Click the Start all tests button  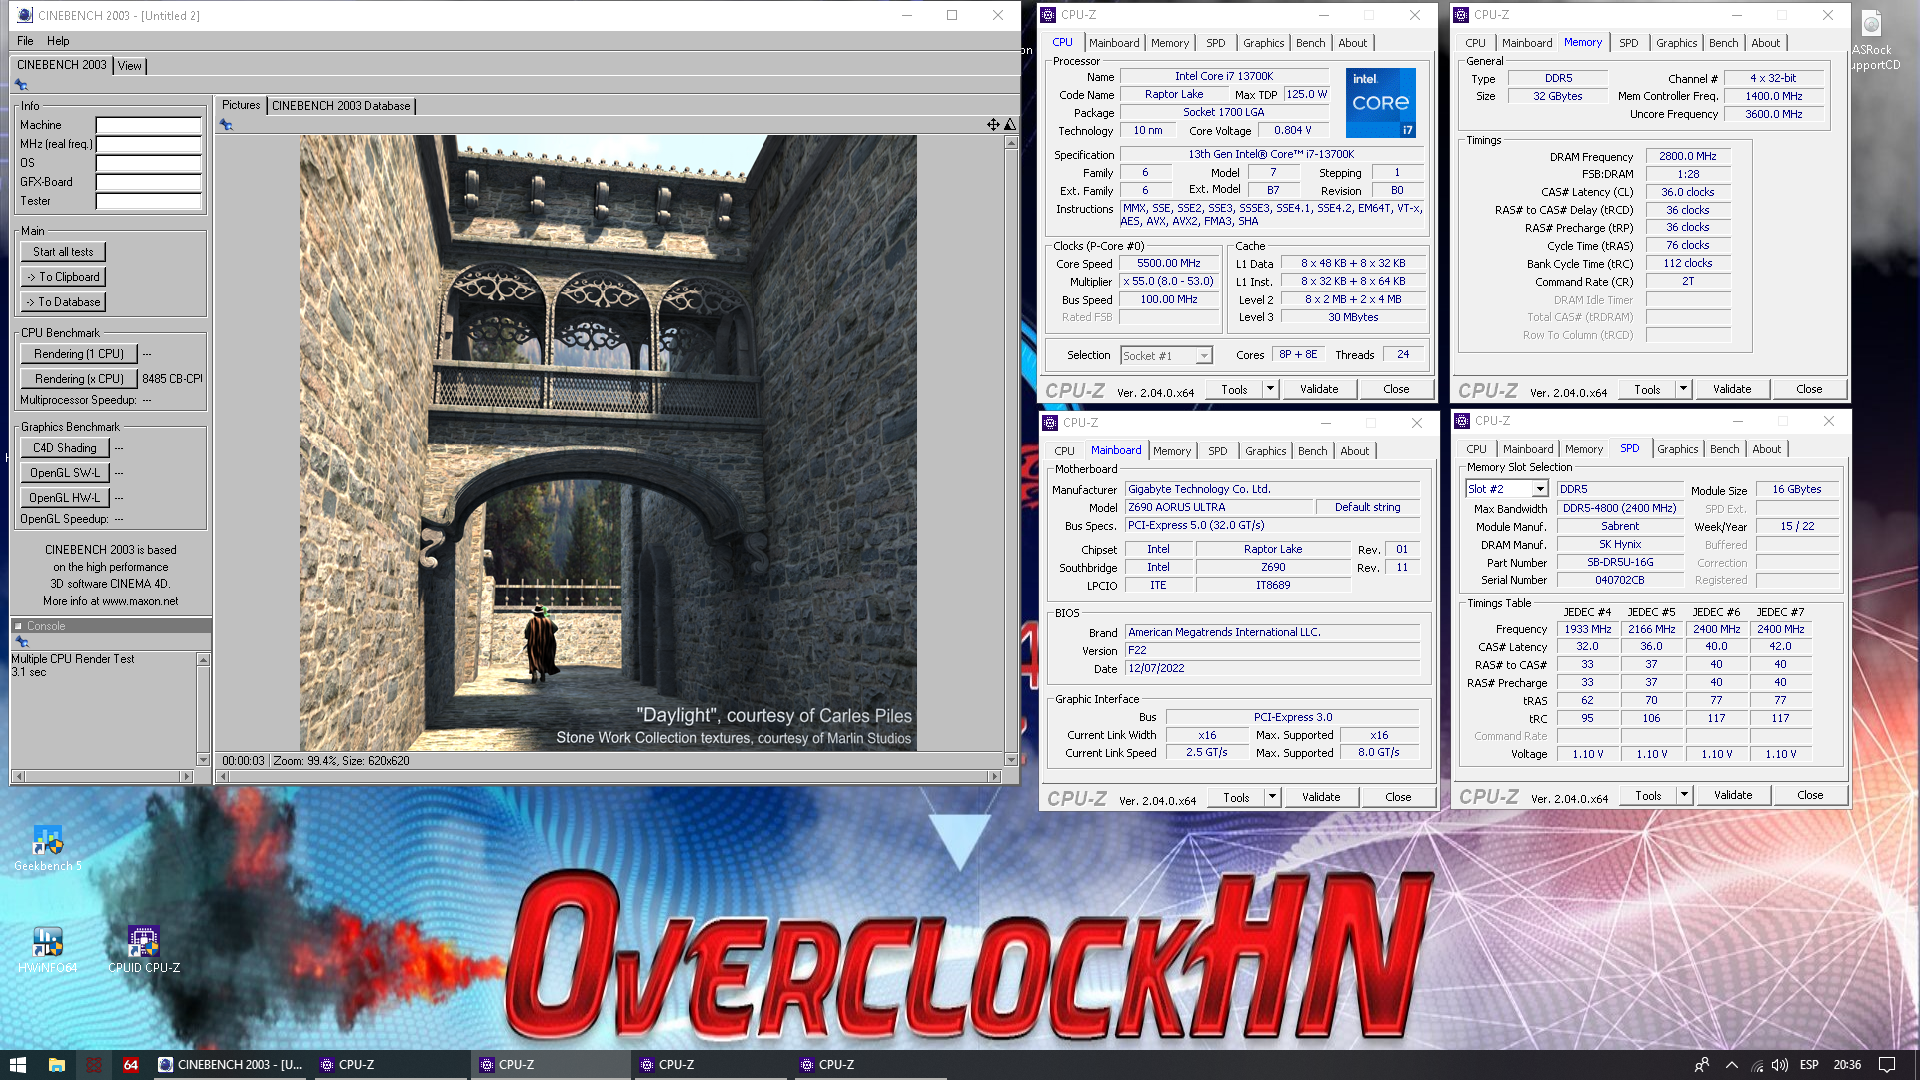(x=63, y=252)
